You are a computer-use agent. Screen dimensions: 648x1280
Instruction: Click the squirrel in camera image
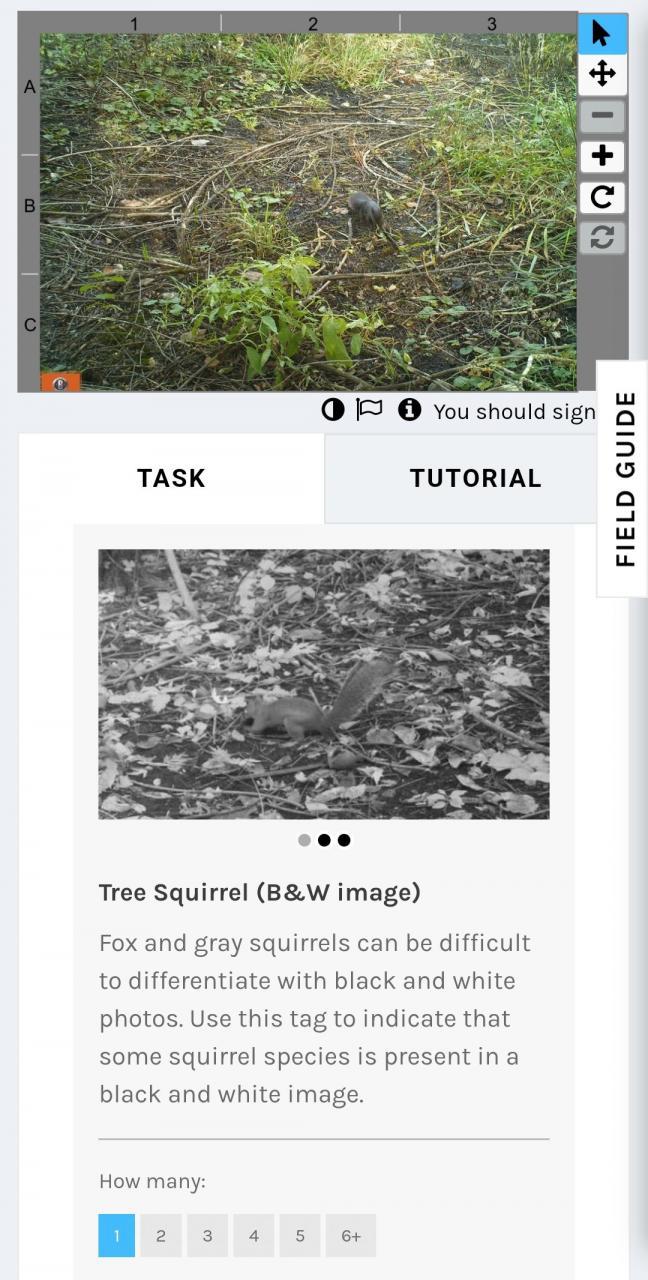point(367,213)
